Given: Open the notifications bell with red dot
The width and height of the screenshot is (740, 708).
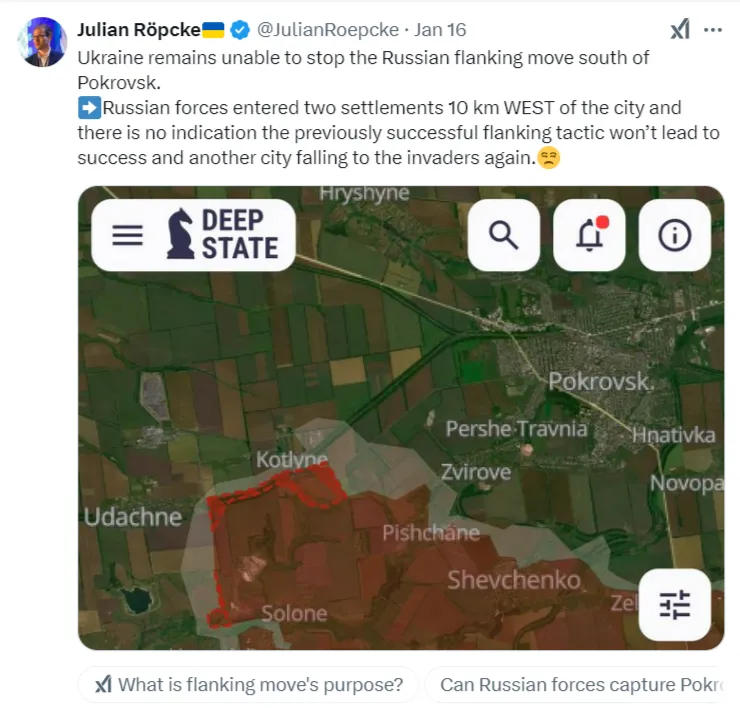Looking at the screenshot, I should click(x=589, y=235).
